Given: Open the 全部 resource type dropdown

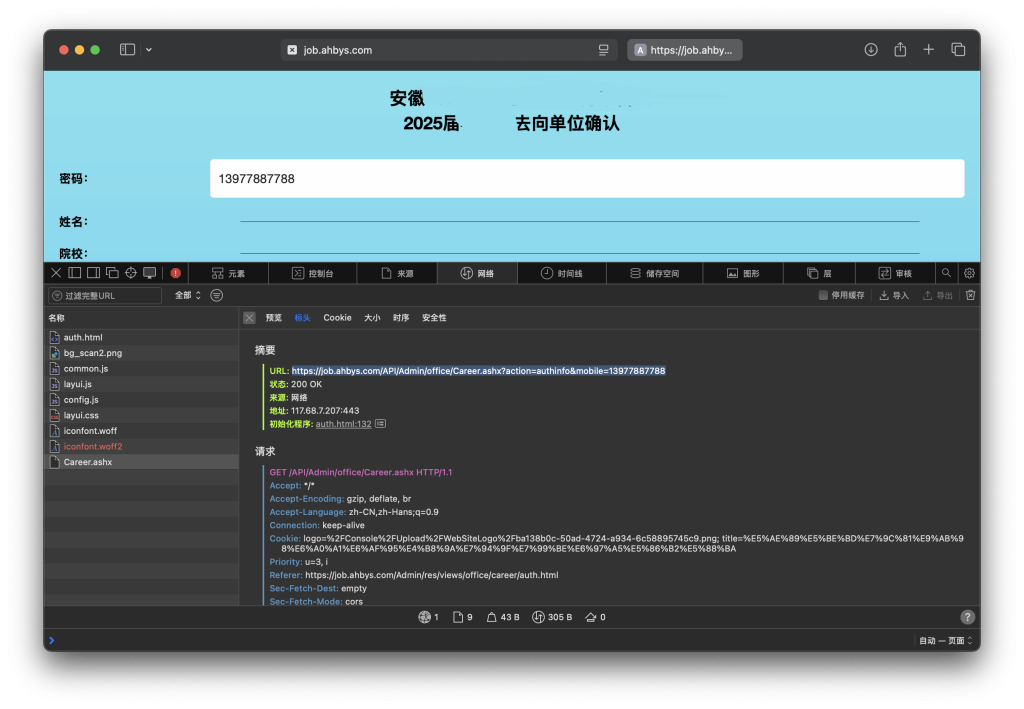Looking at the screenshot, I should (188, 295).
